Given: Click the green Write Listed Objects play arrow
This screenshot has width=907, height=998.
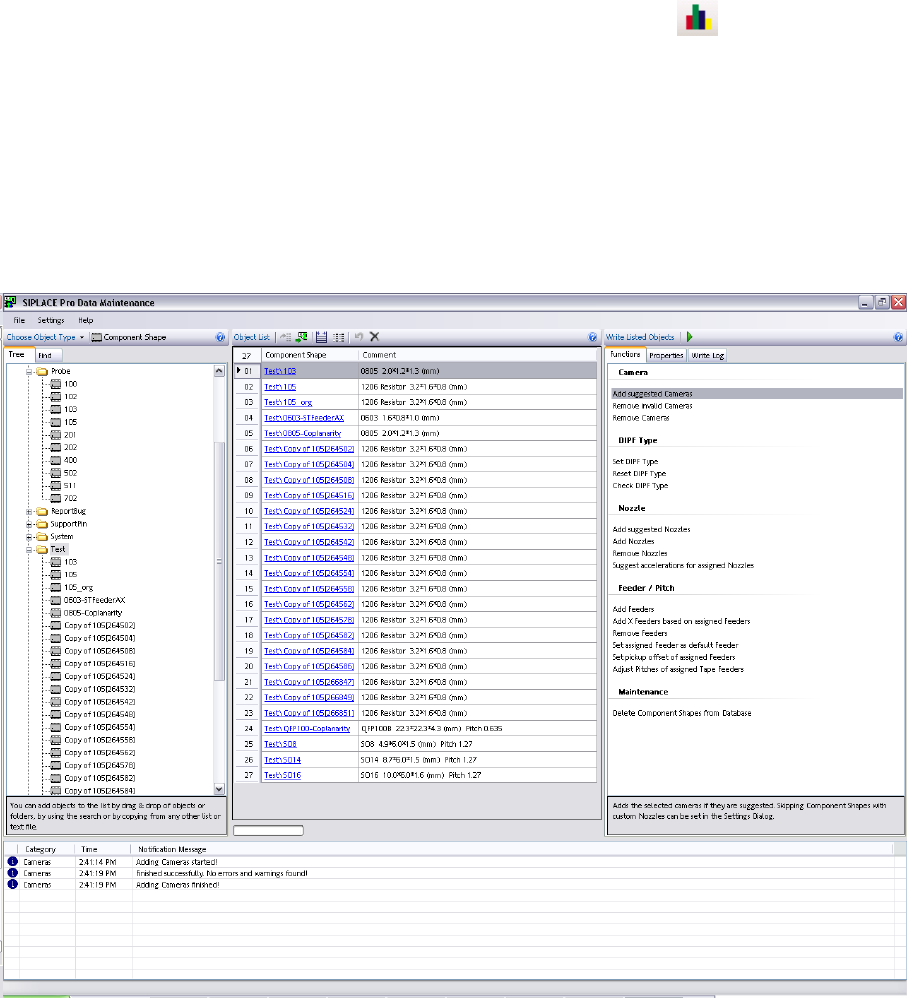Looking at the screenshot, I should 690,337.
